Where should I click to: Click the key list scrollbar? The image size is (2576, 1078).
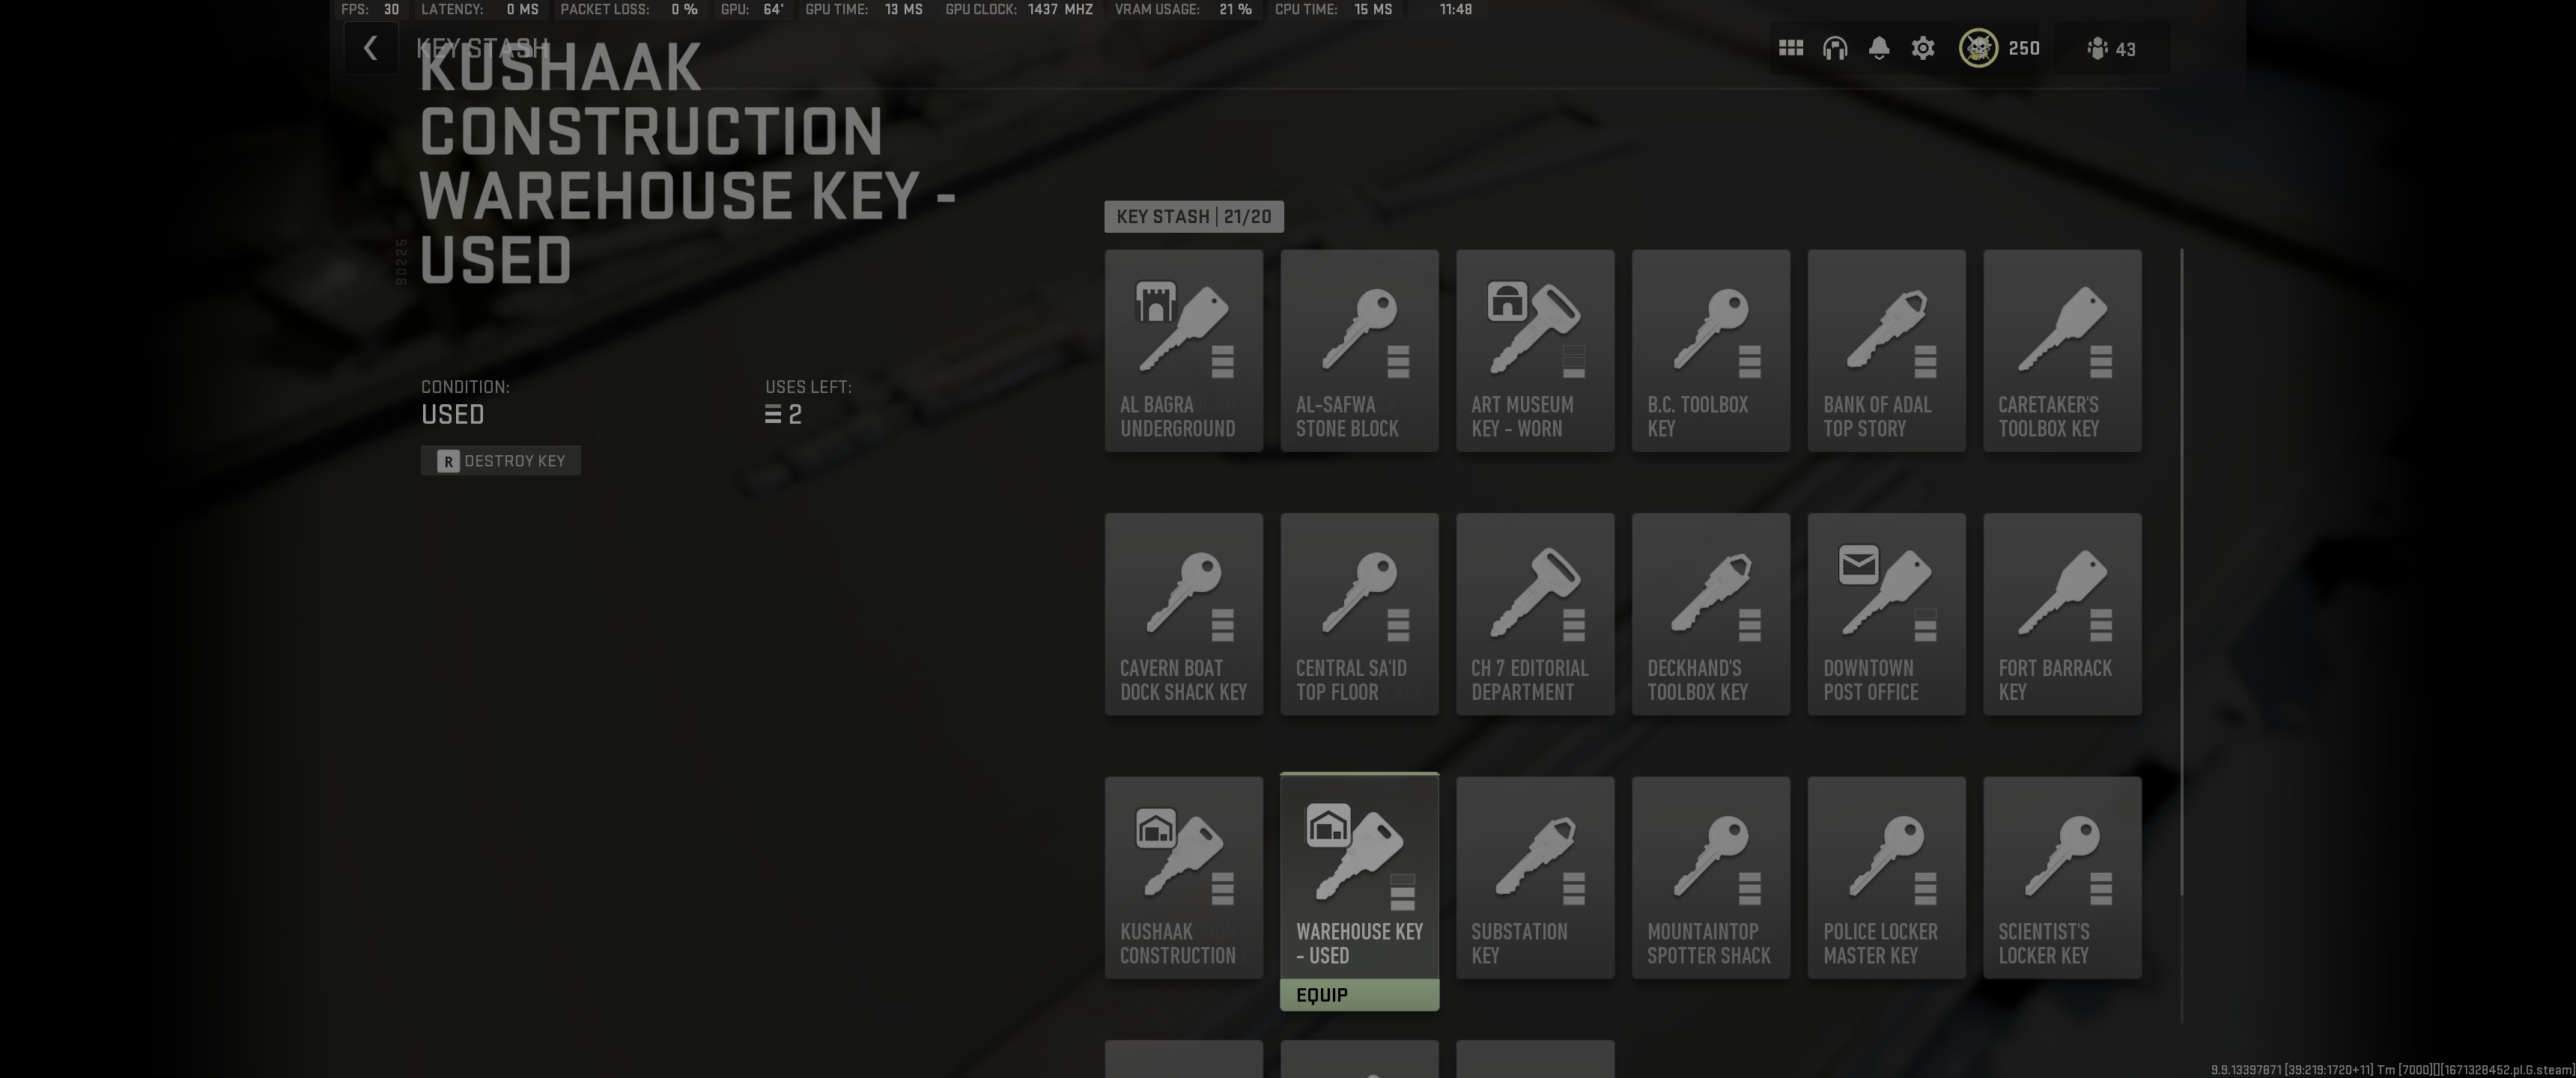coord(2182,573)
